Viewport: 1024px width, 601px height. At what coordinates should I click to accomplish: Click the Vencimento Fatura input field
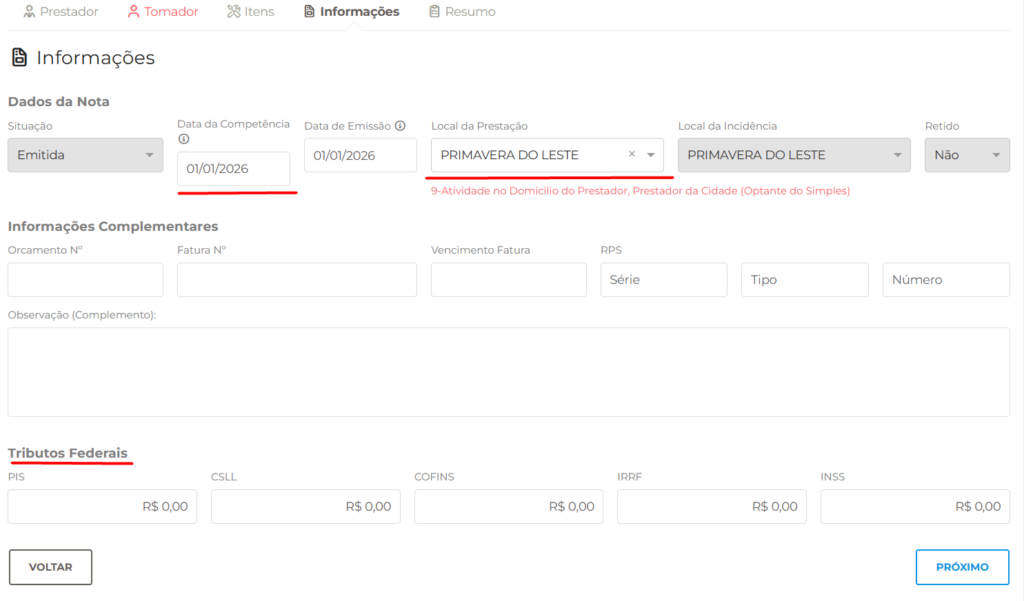[x=508, y=280]
